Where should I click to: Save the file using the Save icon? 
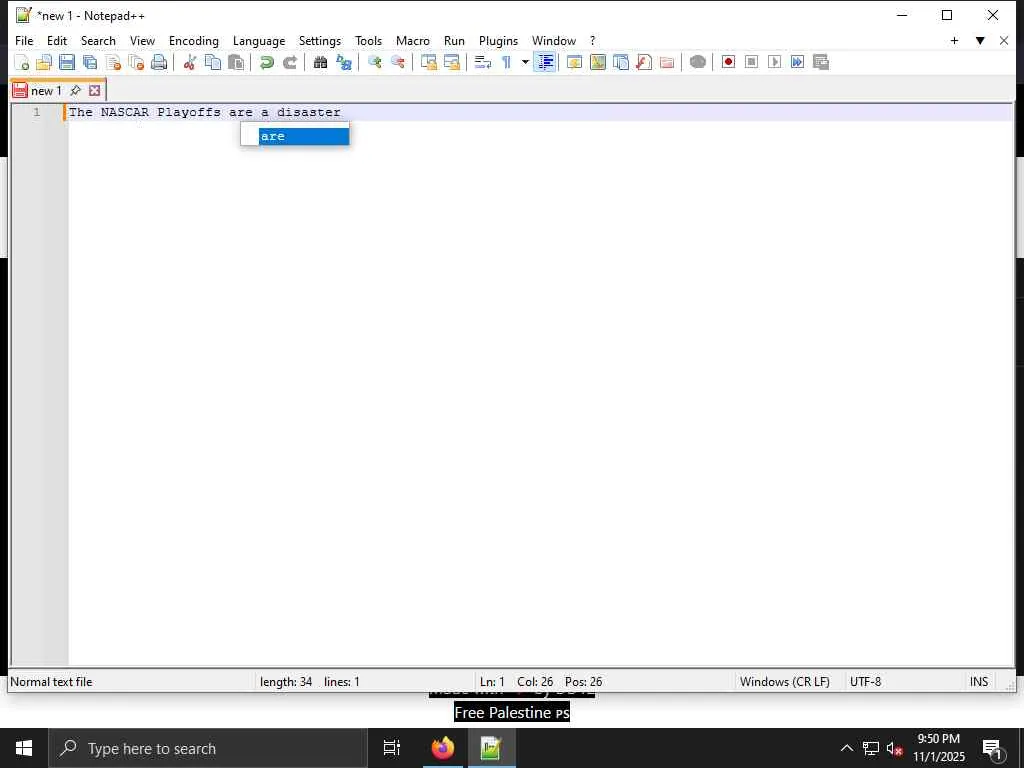(x=67, y=62)
